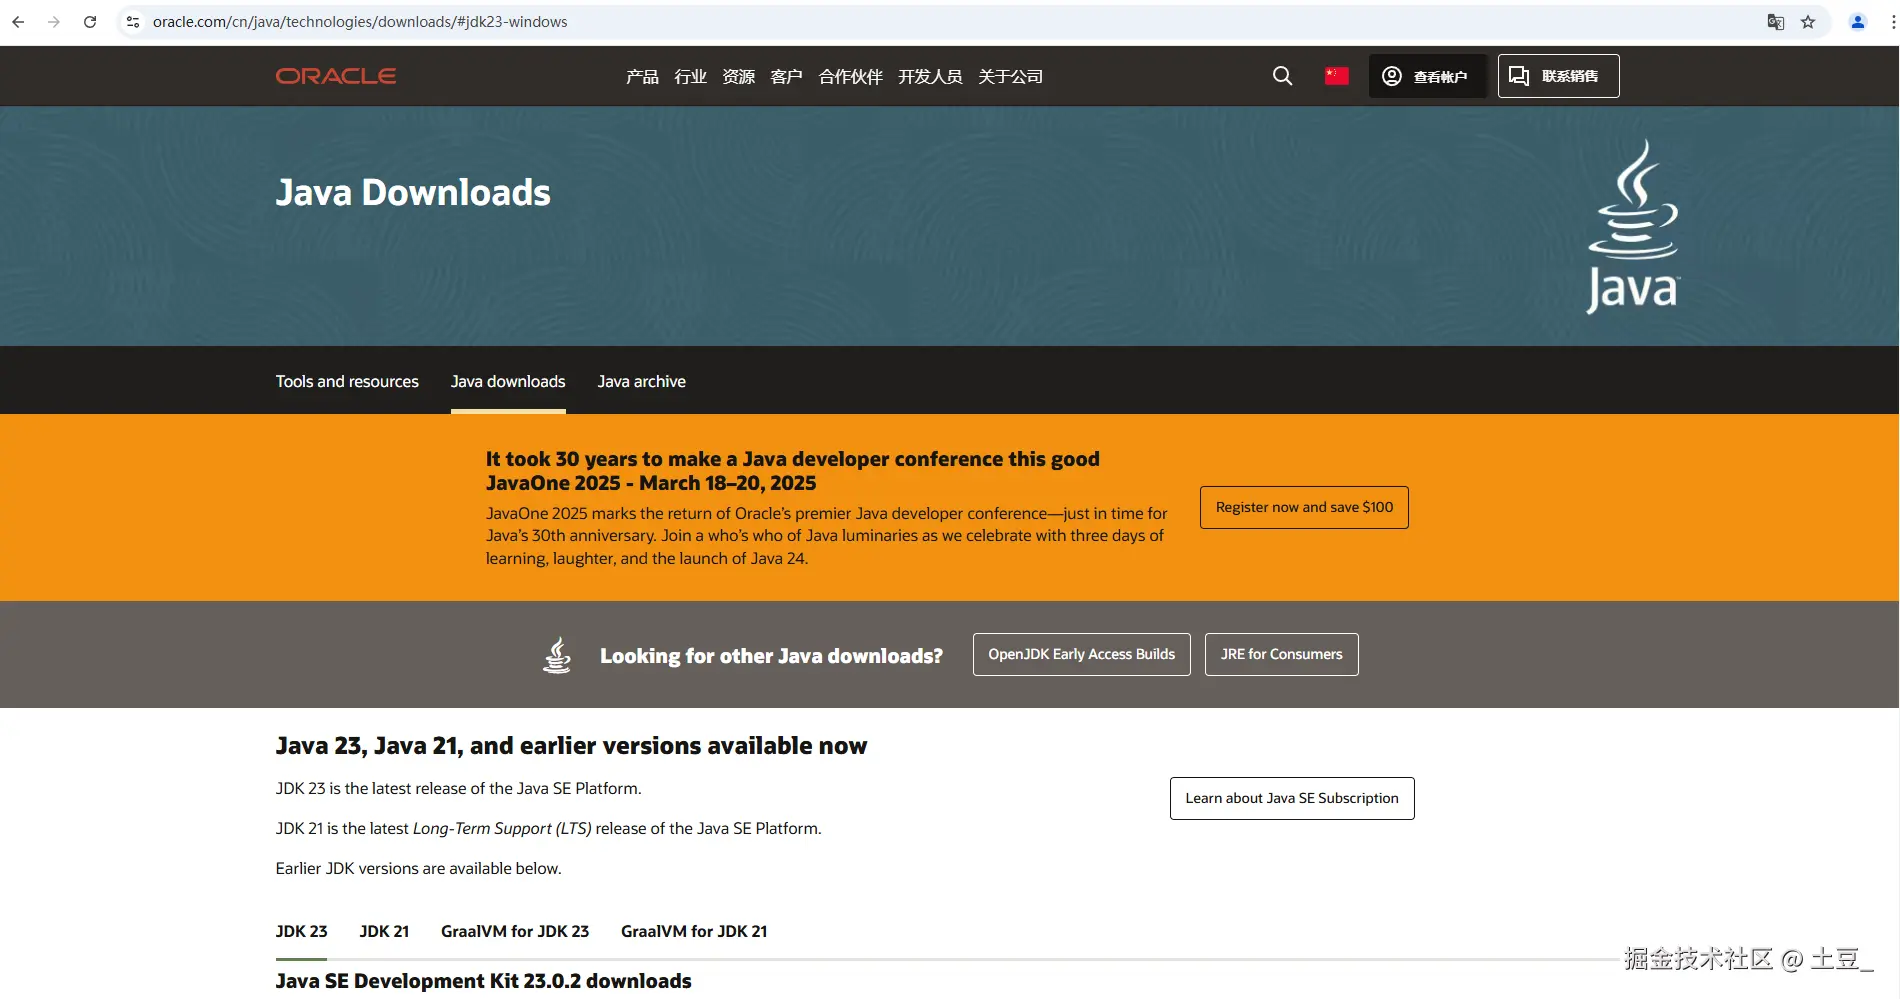Focus the browser address bar URL
Image resolution: width=1900 pixels, height=999 pixels.
pyautogui.click(x=360, y=22)
